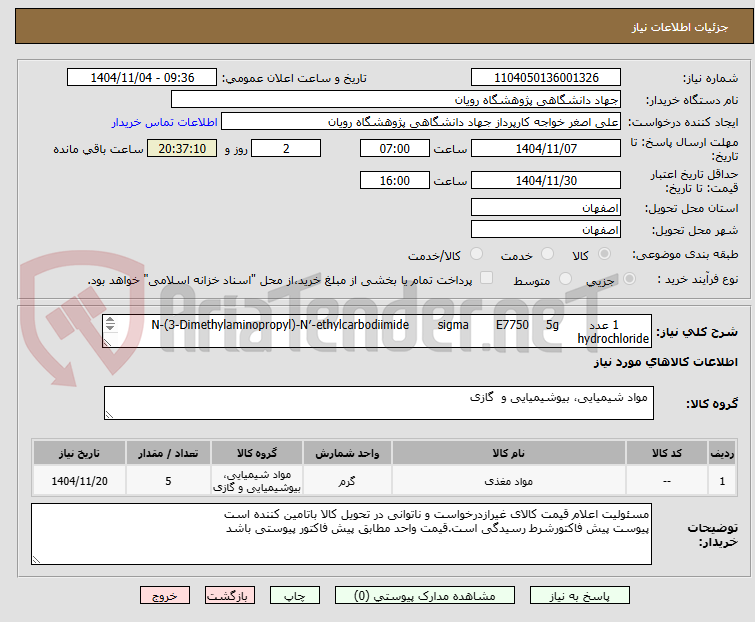Viewport: 755px width, 622px height.
Task: Click resize handle of گروه کالا box
Action: pos(109,415)
